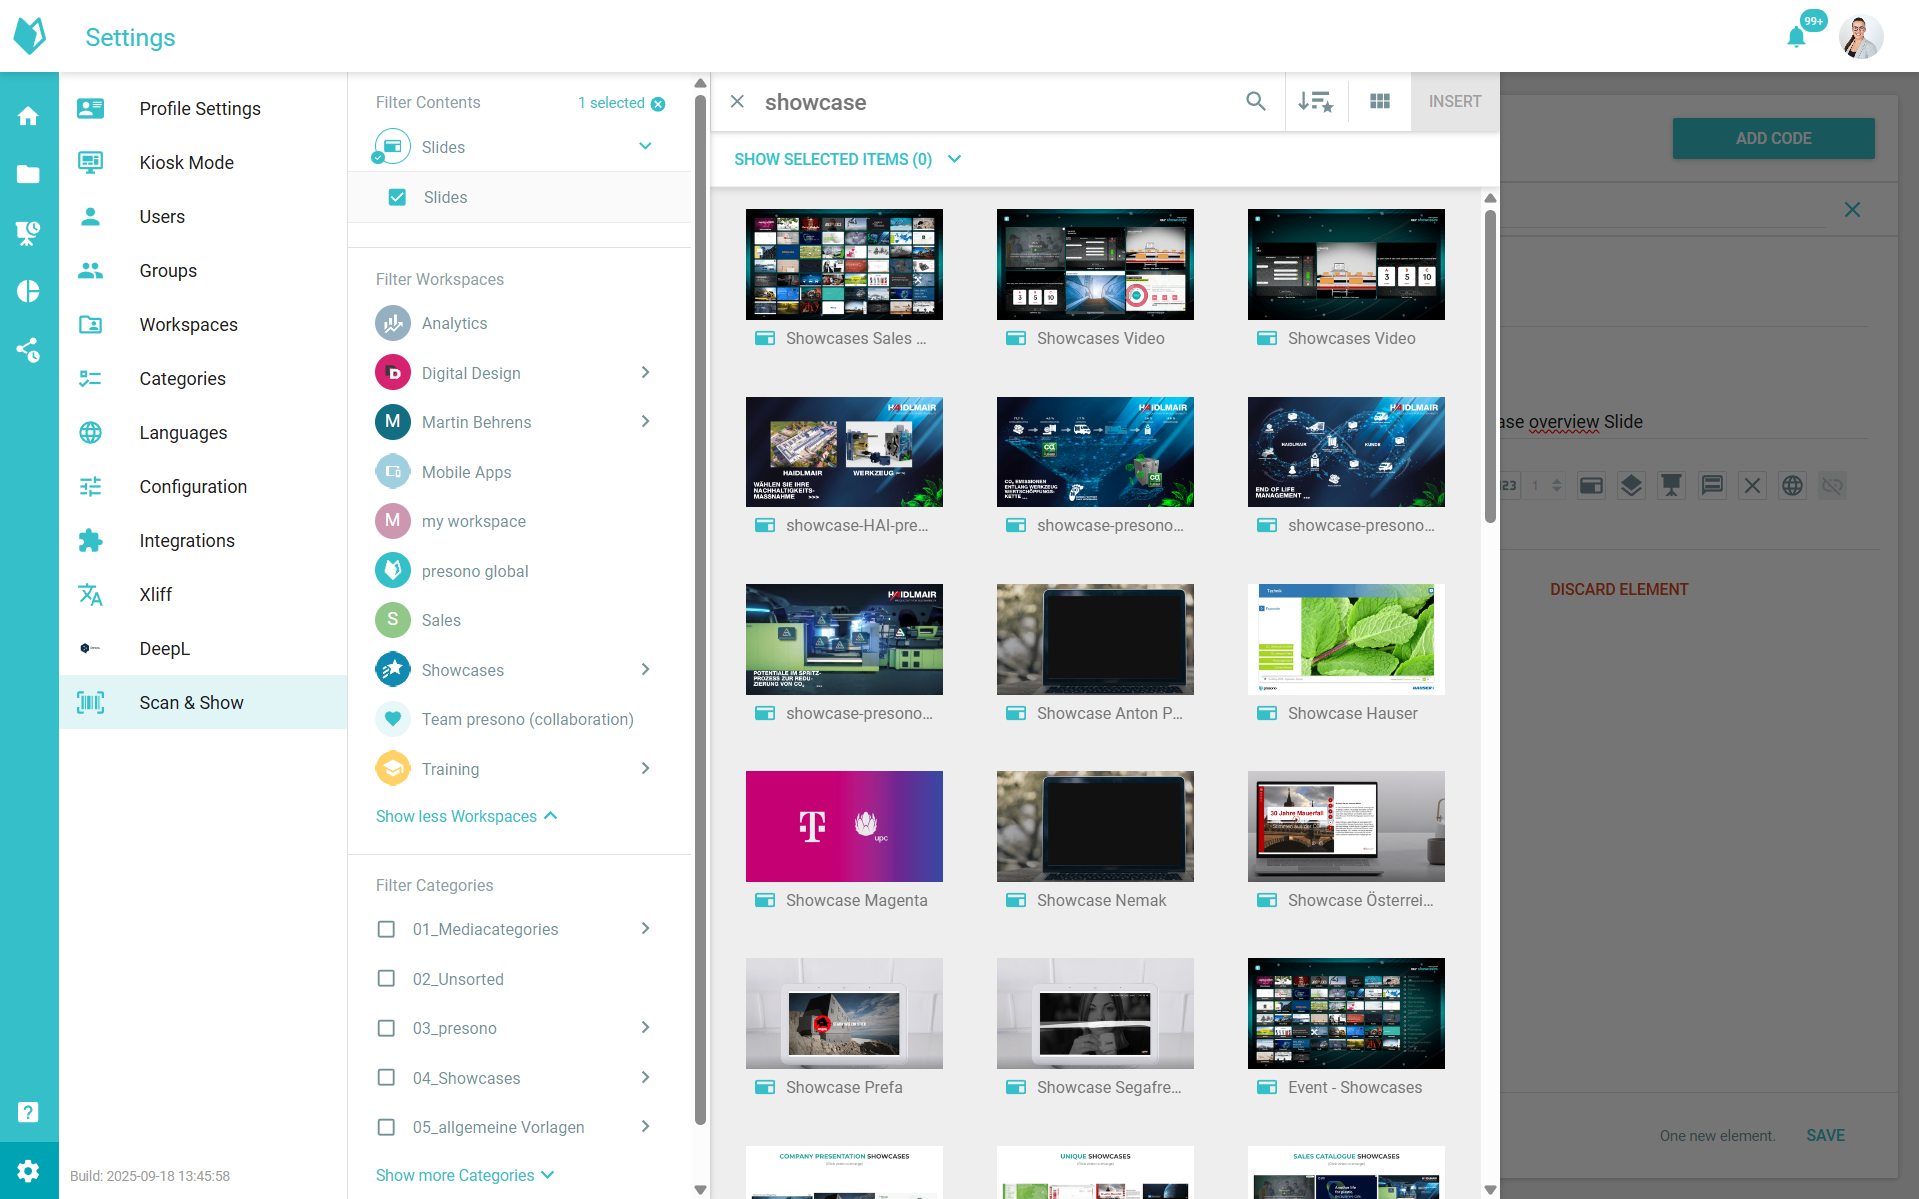Screen dimensions: 1919x1199
Task: Switch to grid view icon
Action: [x=1380, y=101]
